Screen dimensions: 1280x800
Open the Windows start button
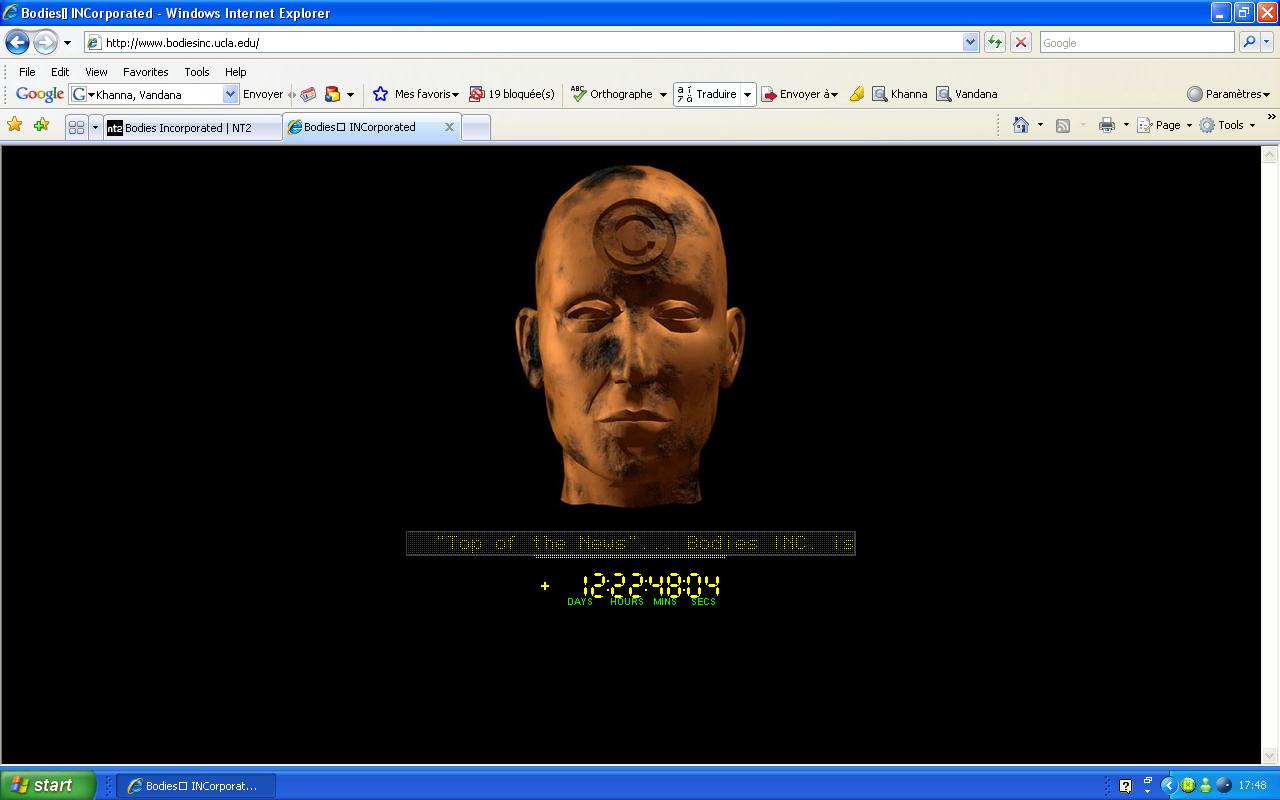[x=48, y=785]
